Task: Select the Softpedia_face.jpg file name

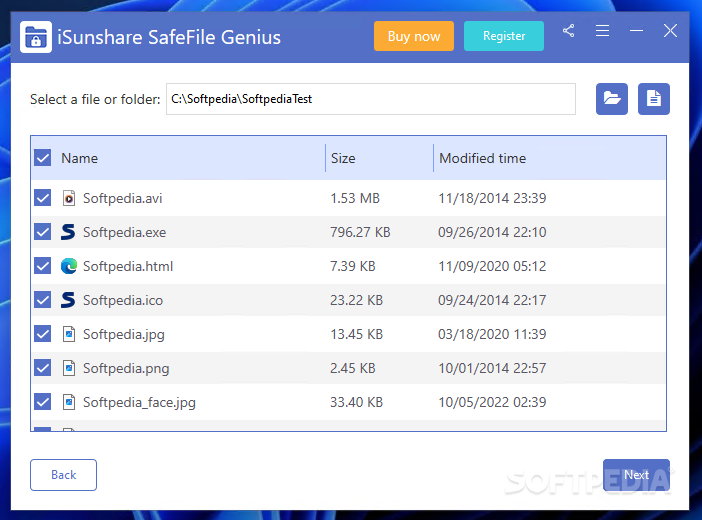Action: pos(139,403)
